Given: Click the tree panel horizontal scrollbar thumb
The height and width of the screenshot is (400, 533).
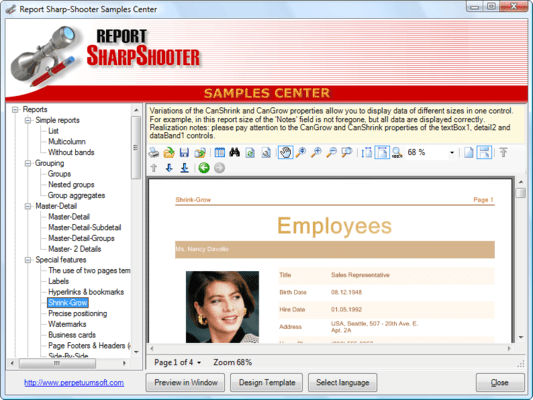Looking at the screenshot, I should 57,363.
